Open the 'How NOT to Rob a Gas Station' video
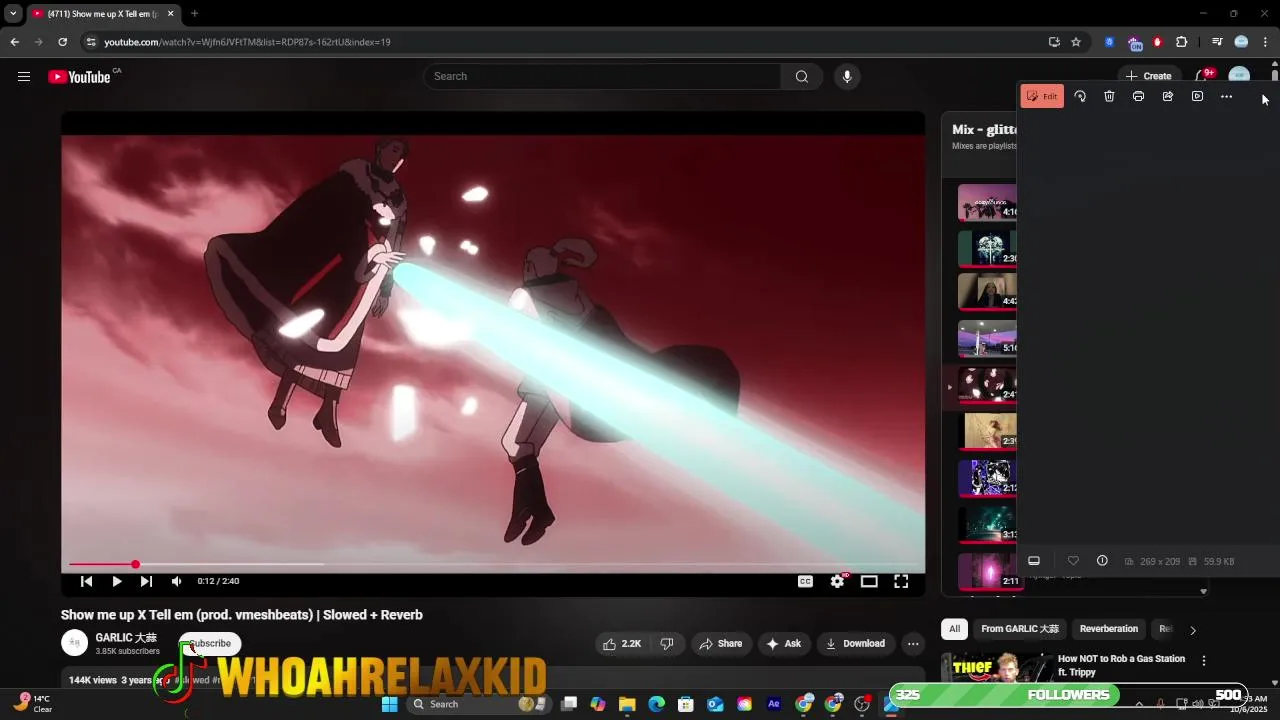The width and height of the screenshot is (1280, 720). pos(1121,665)
